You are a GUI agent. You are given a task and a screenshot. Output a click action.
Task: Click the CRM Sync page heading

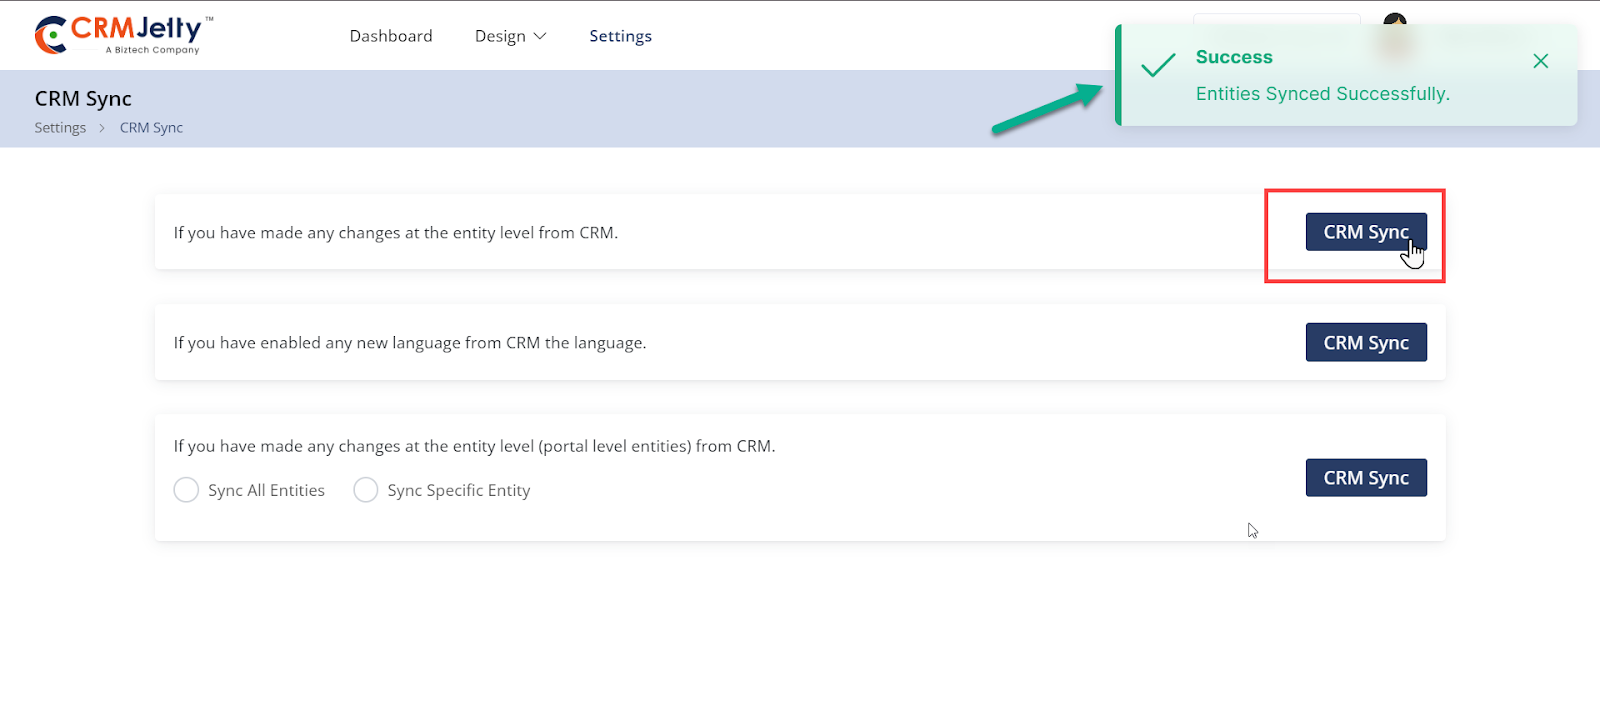[x=83, y=99]
